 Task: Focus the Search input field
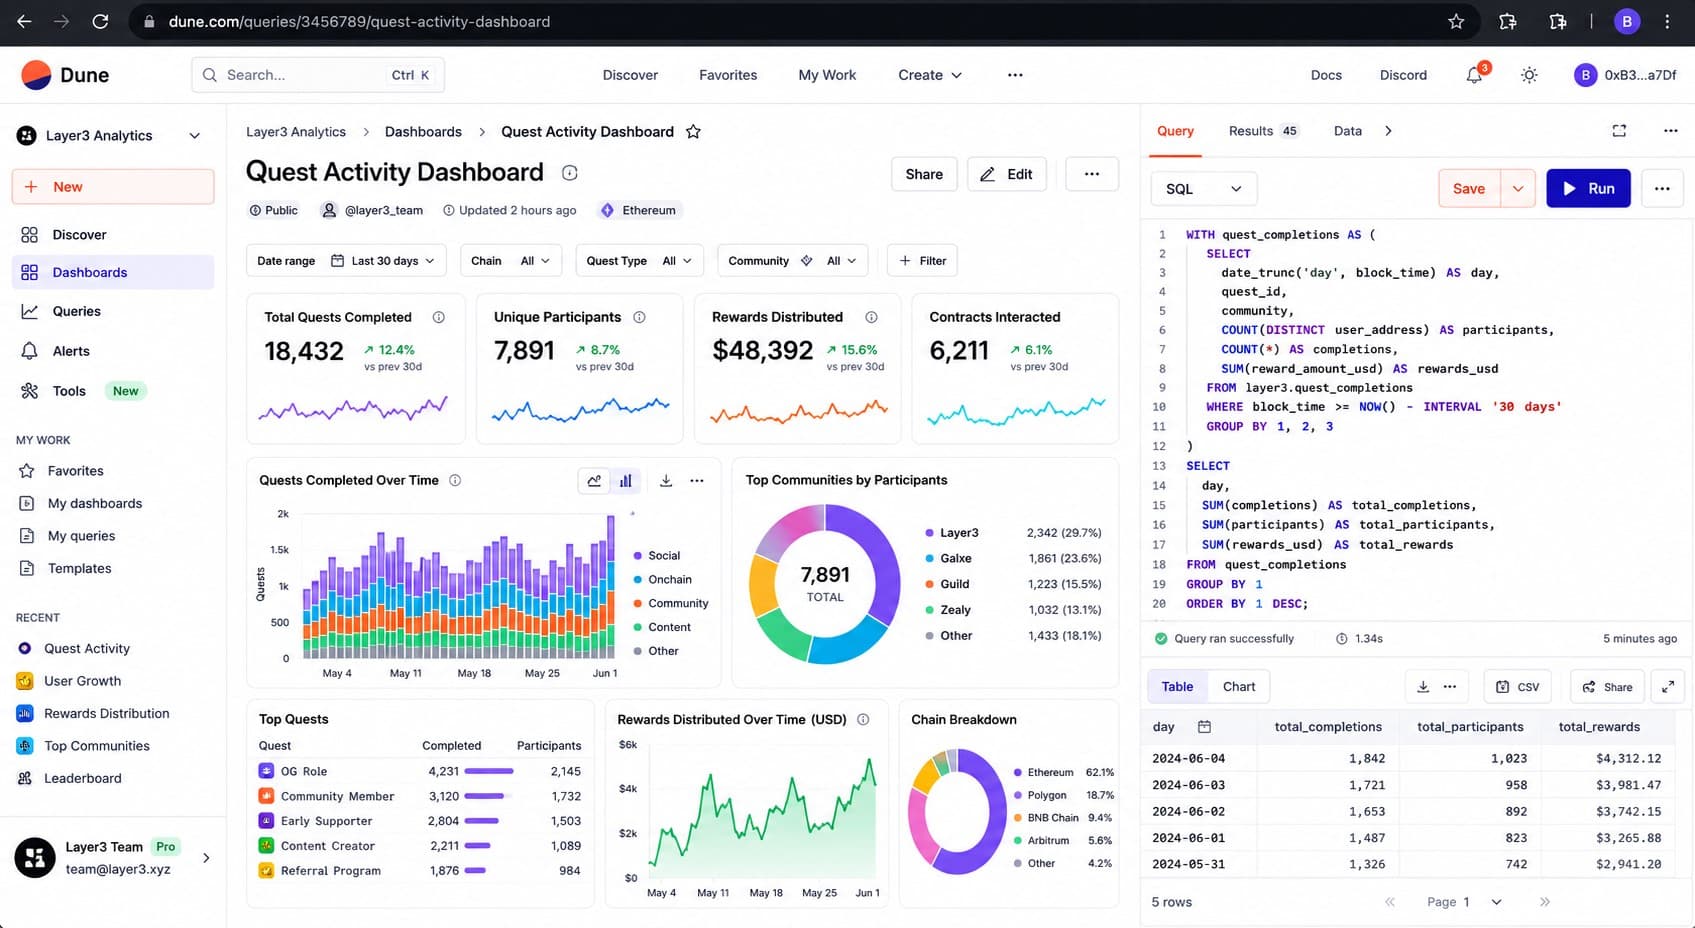click(x=318, y=75)
